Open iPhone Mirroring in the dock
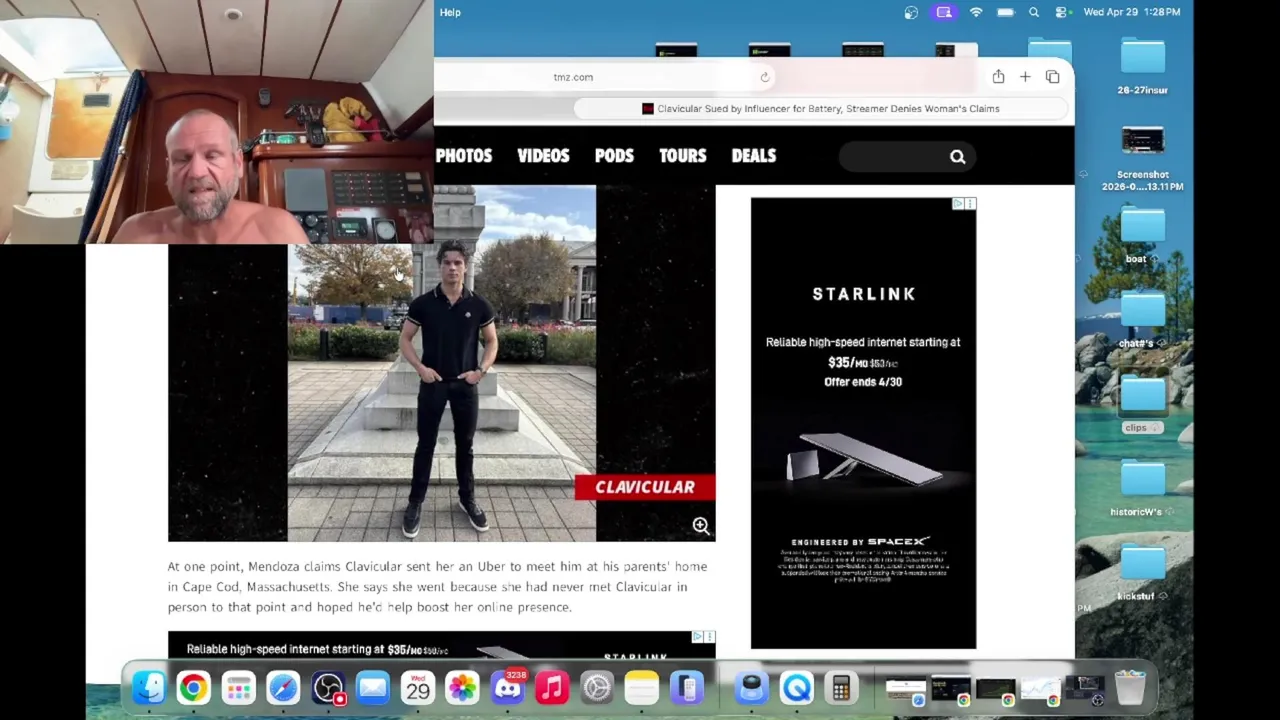 point(687,688)
